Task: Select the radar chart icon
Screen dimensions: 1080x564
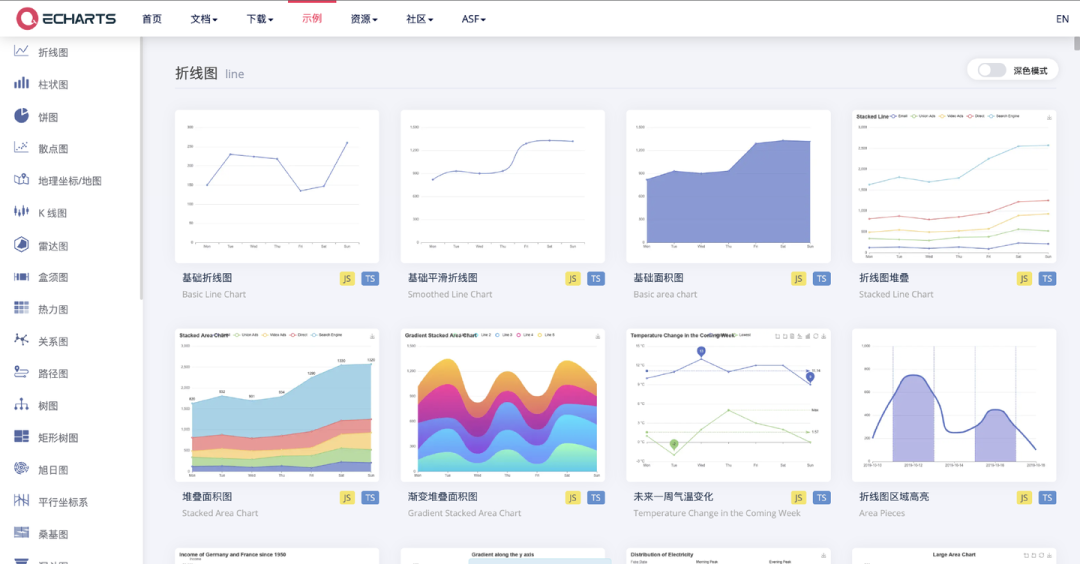Action: coord(21,244)
